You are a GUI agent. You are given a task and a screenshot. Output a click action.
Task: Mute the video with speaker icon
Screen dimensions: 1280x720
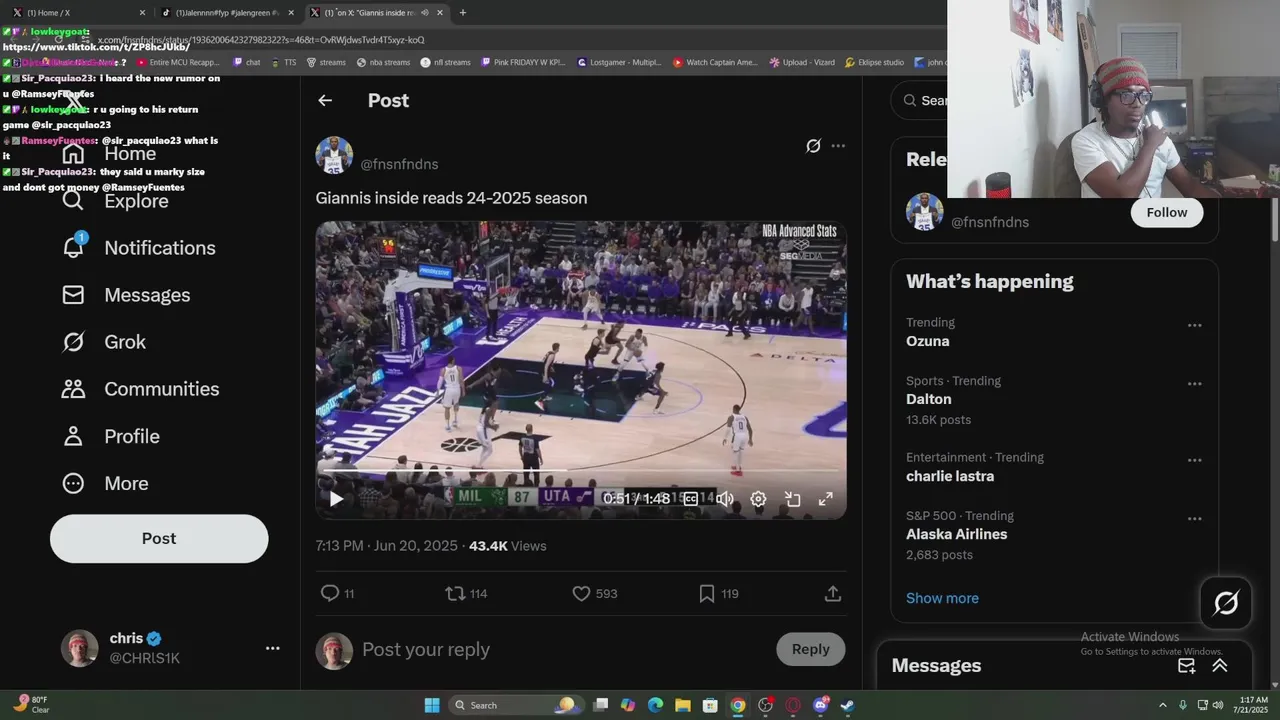point(725,499)
